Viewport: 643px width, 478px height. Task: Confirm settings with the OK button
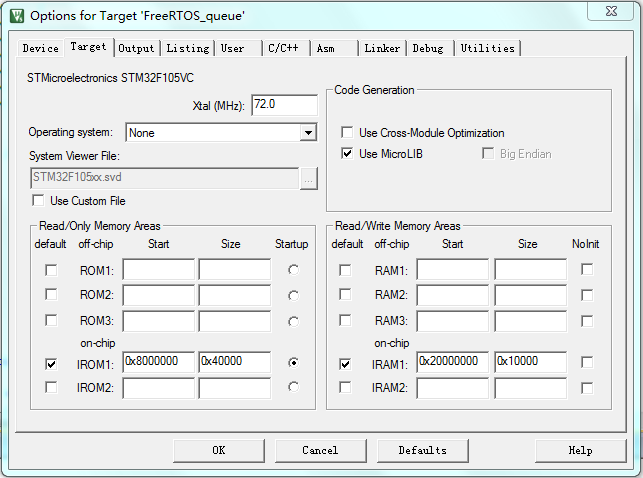[219, 451]
